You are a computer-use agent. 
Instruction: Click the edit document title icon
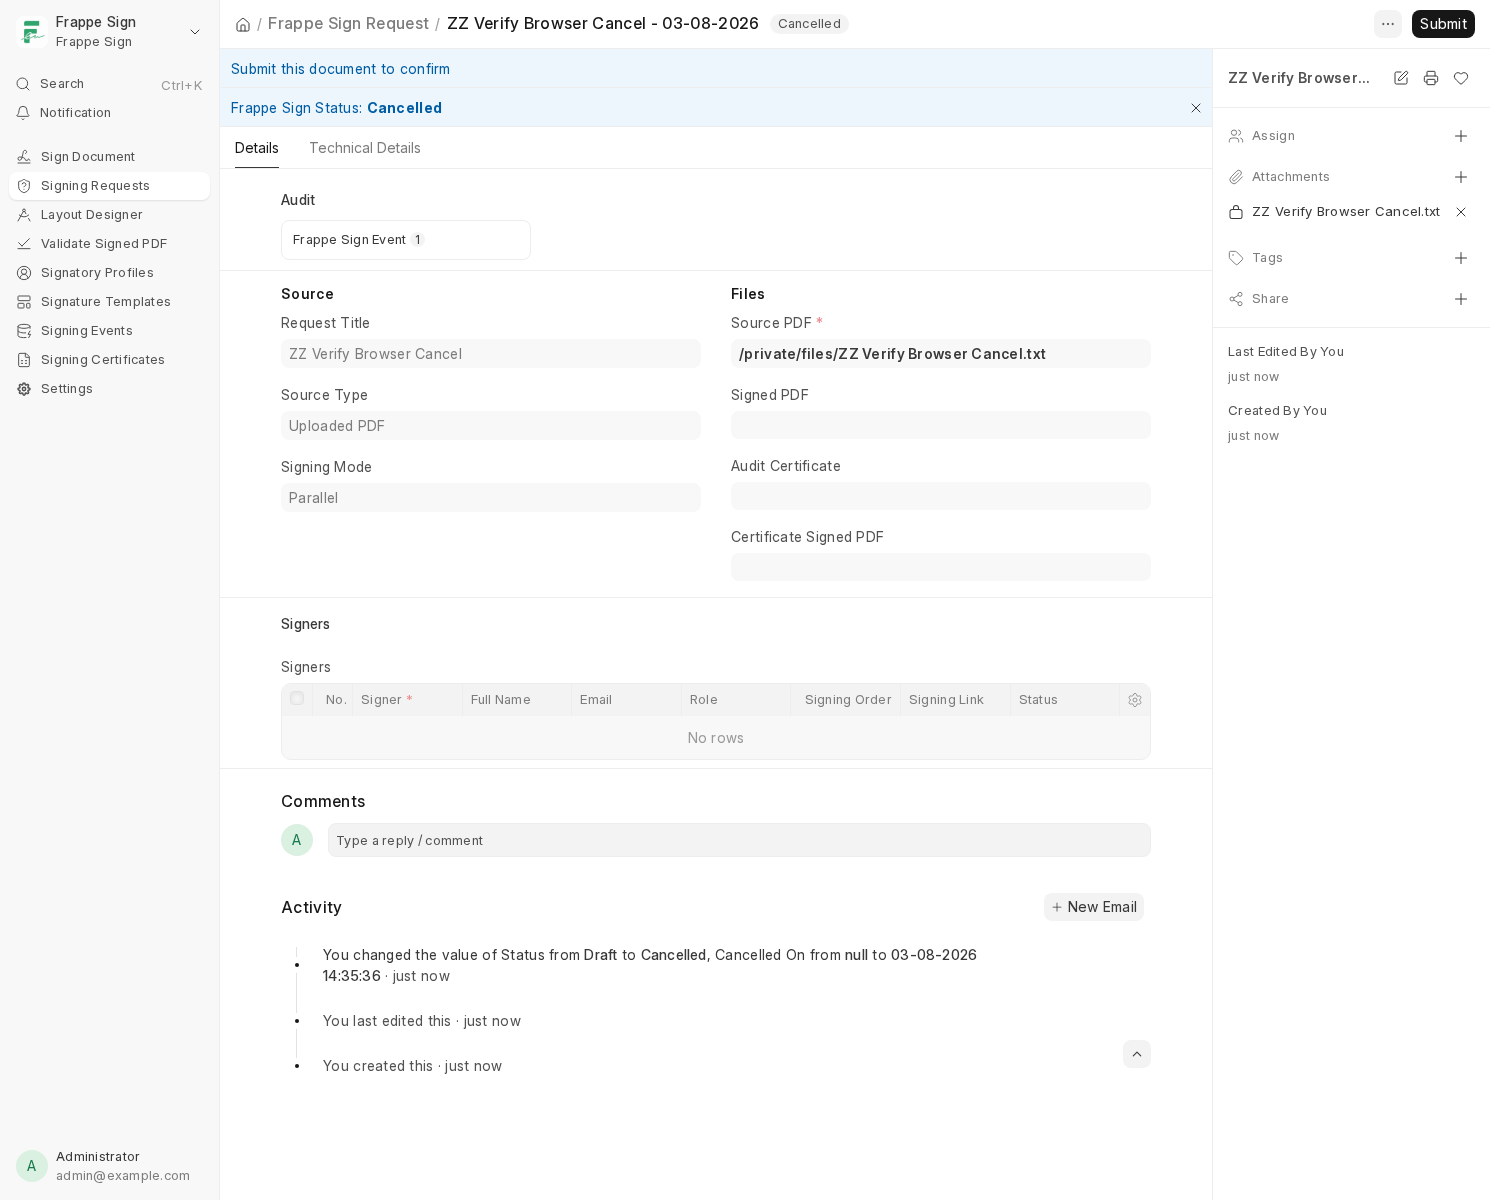(1401, 78)
